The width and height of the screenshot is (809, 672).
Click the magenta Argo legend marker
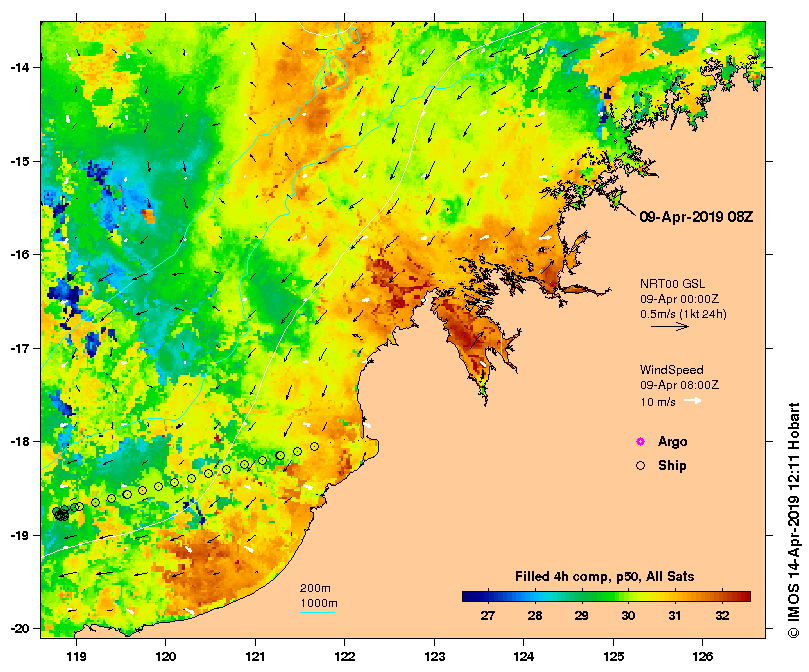tap(640, 441)
